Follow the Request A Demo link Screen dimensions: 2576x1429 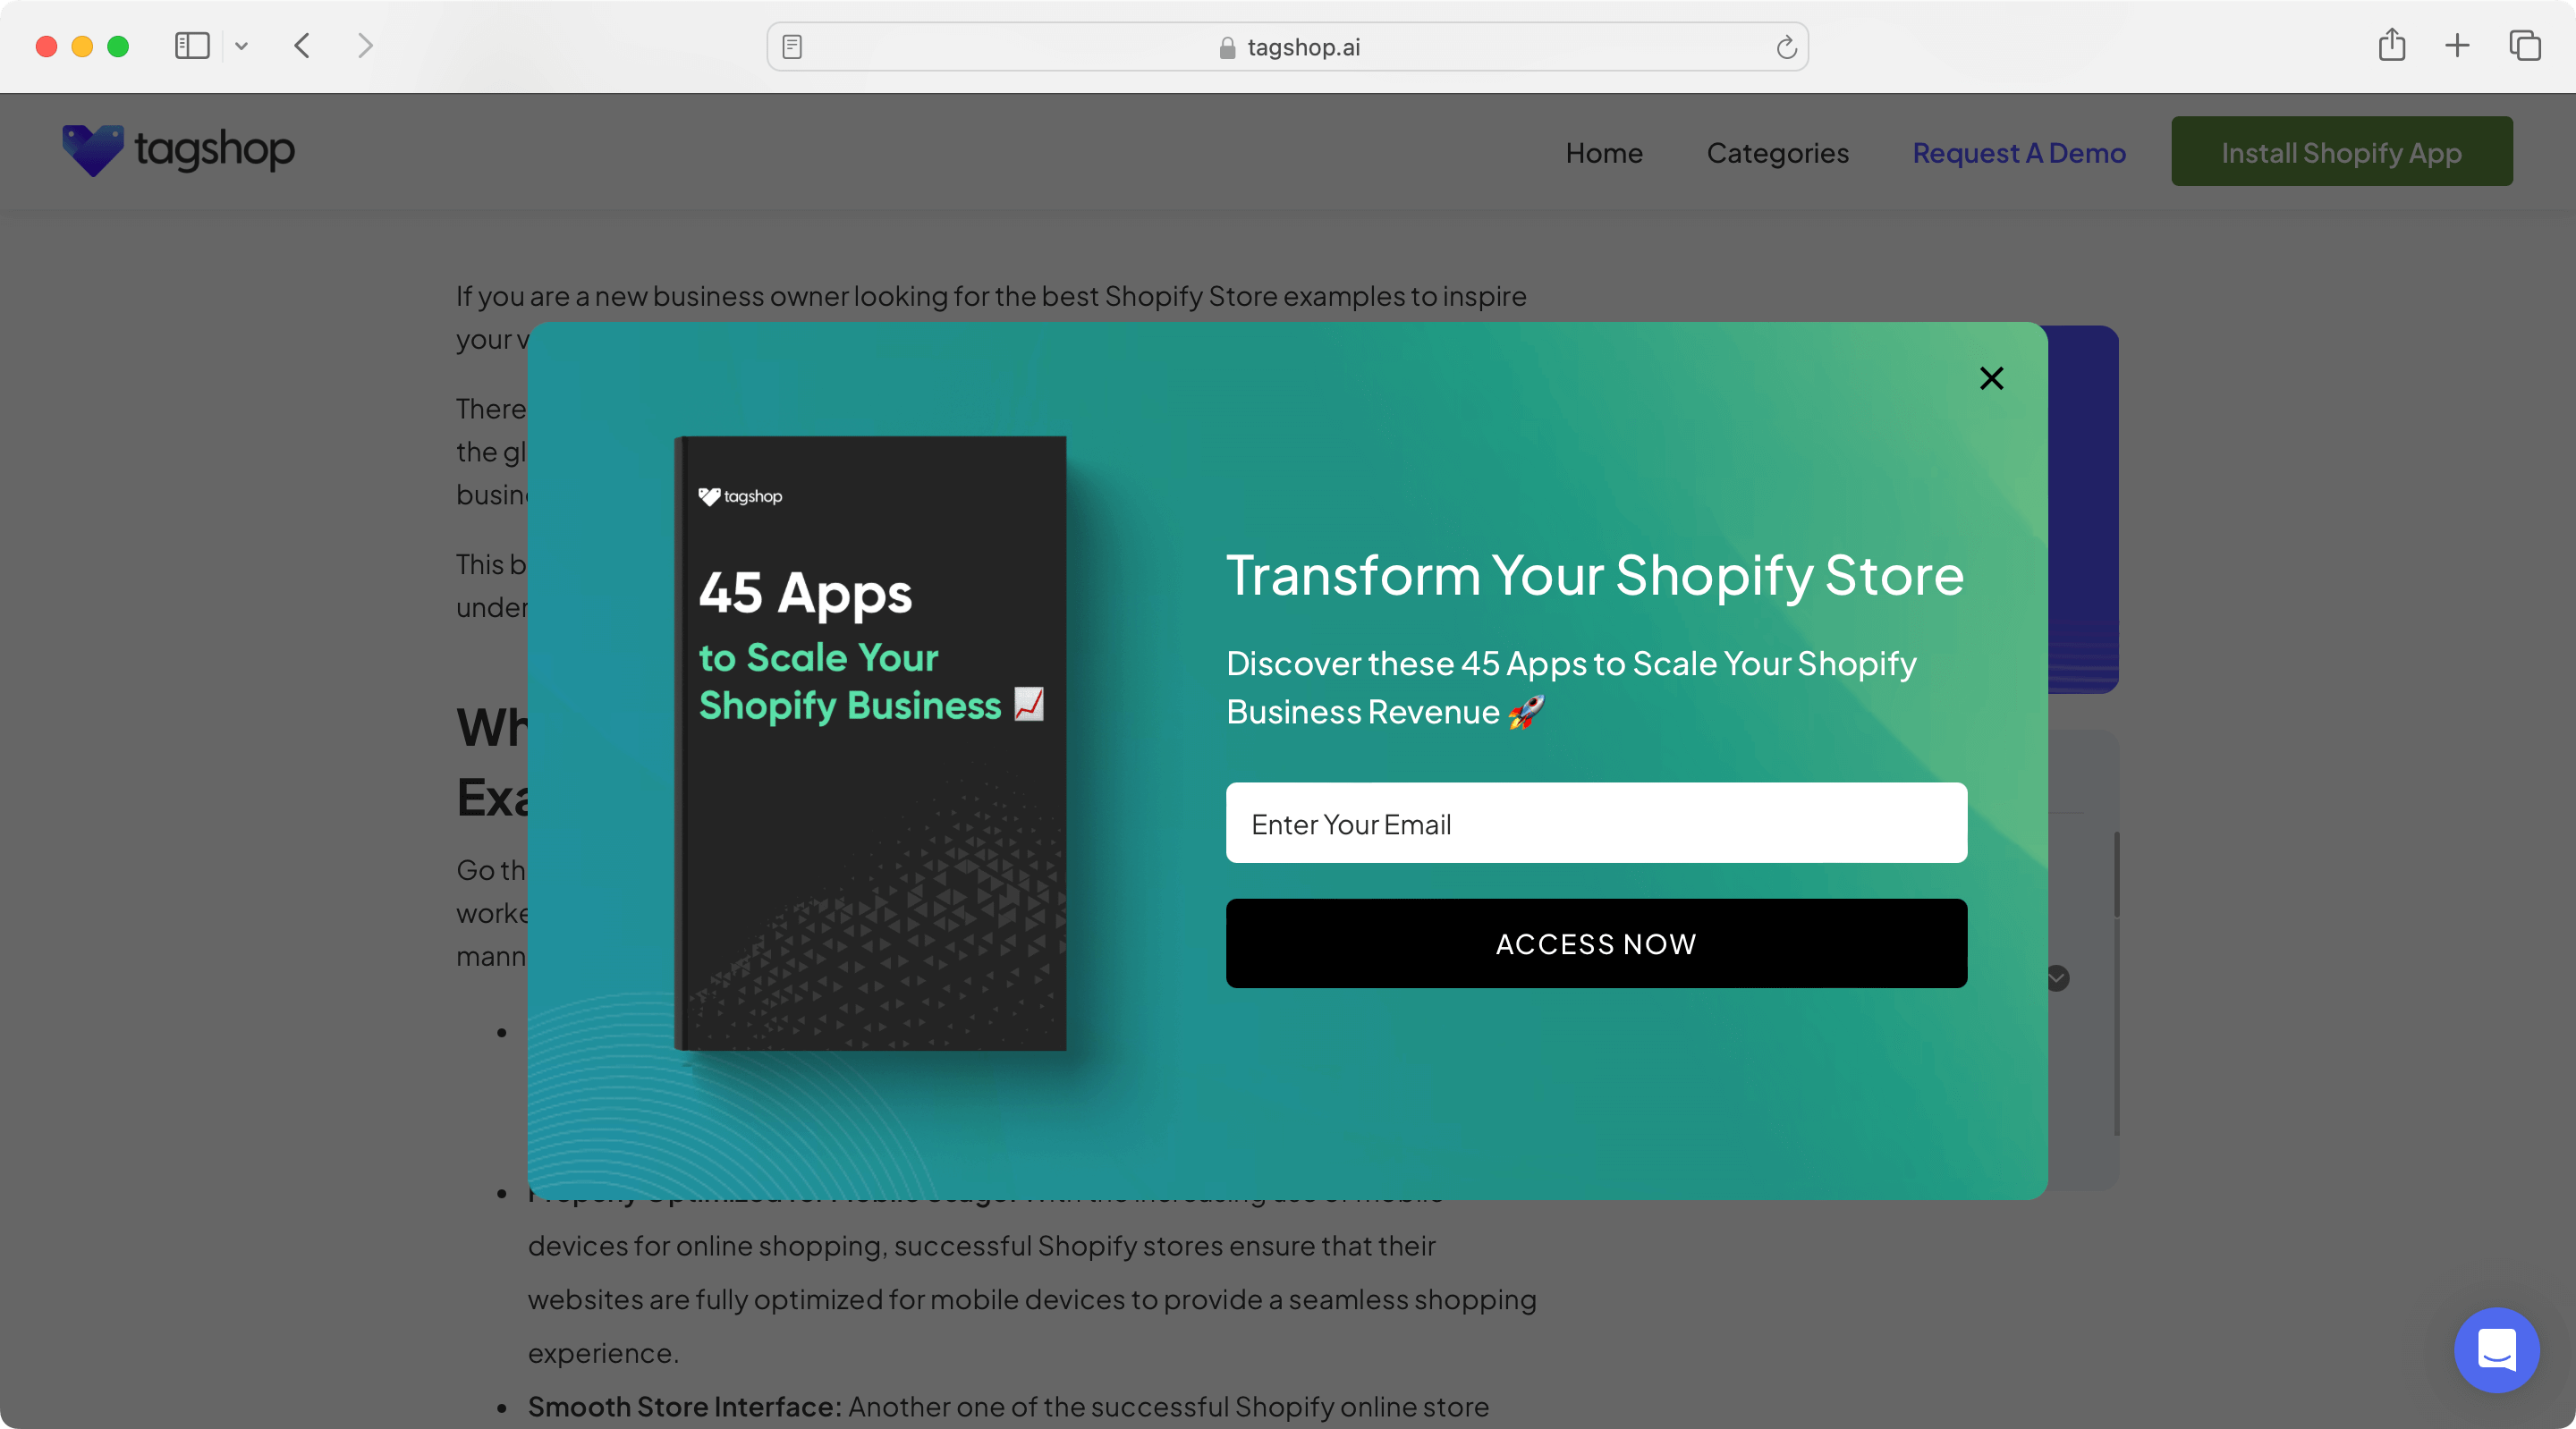(2018, 153)
